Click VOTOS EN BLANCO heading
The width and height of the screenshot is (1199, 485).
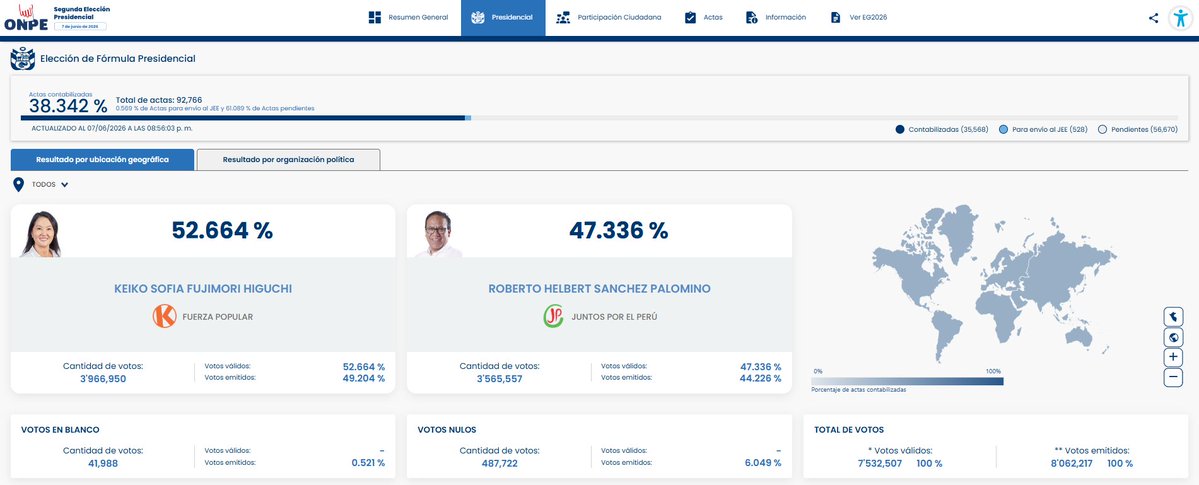coord(60,430)
